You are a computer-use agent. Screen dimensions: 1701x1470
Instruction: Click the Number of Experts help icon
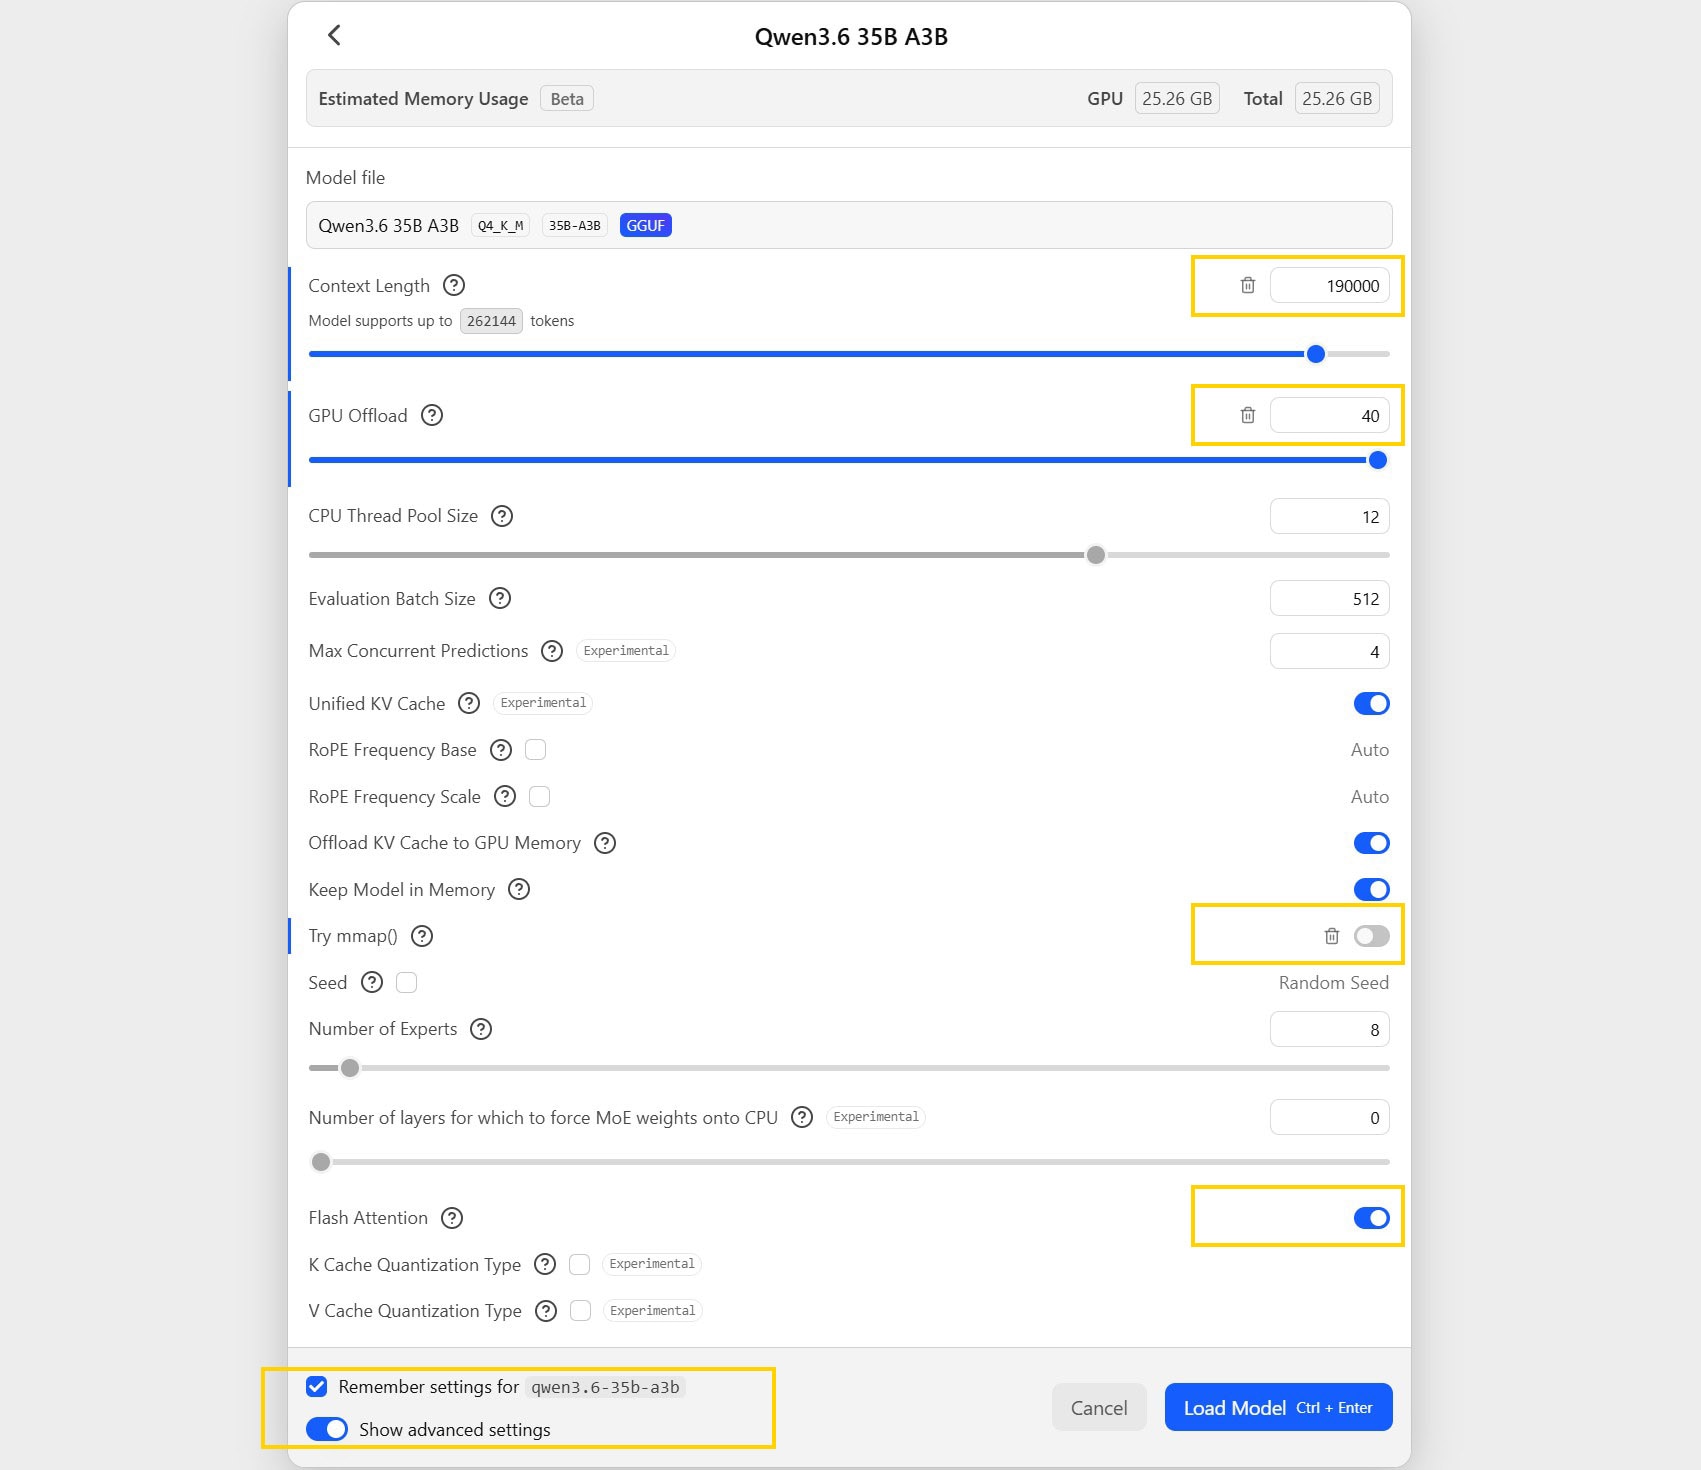[x=481, y=1029]
